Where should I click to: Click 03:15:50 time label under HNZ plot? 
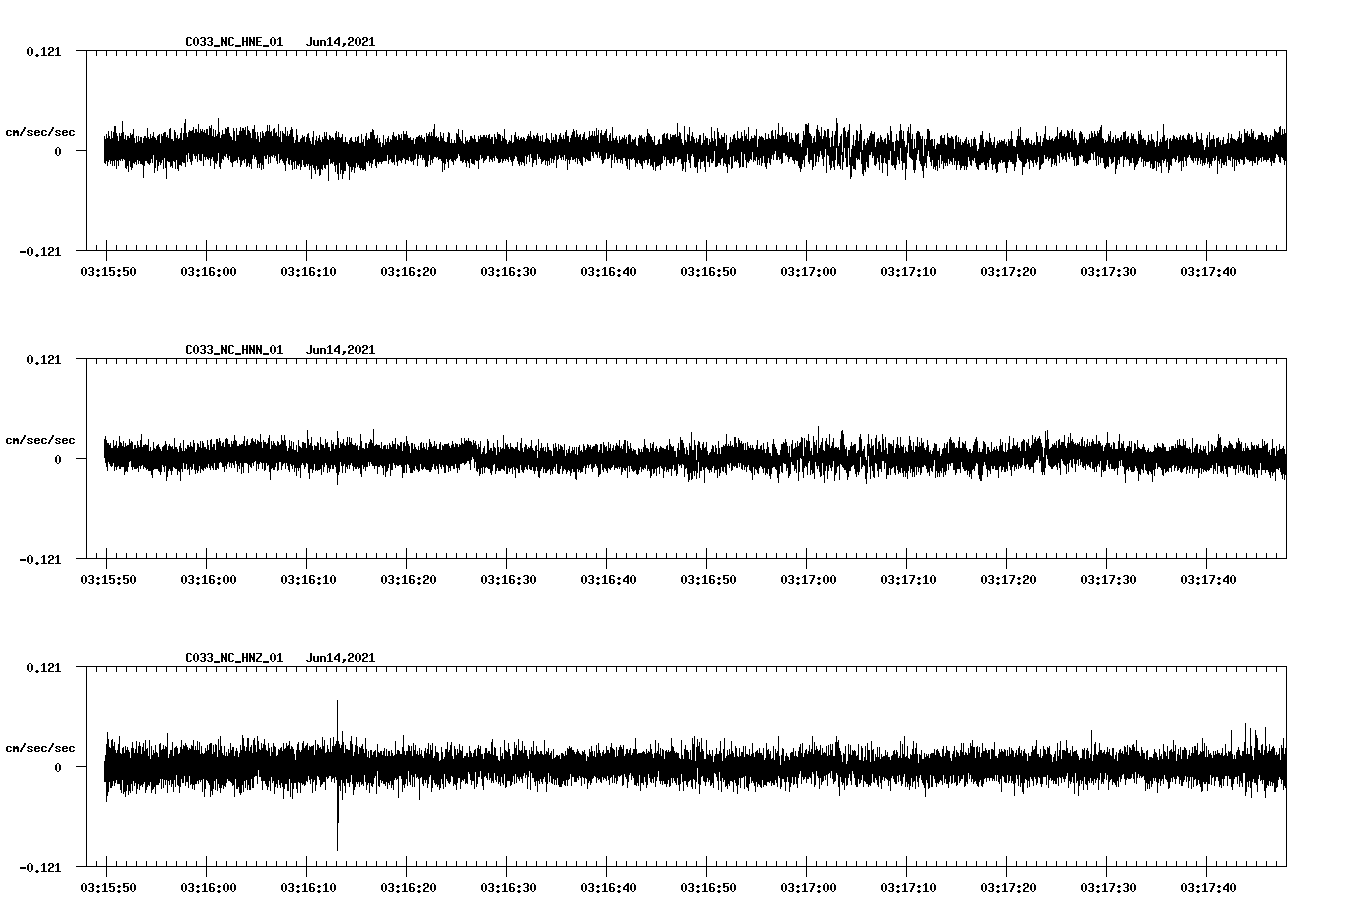coord(108,887)
